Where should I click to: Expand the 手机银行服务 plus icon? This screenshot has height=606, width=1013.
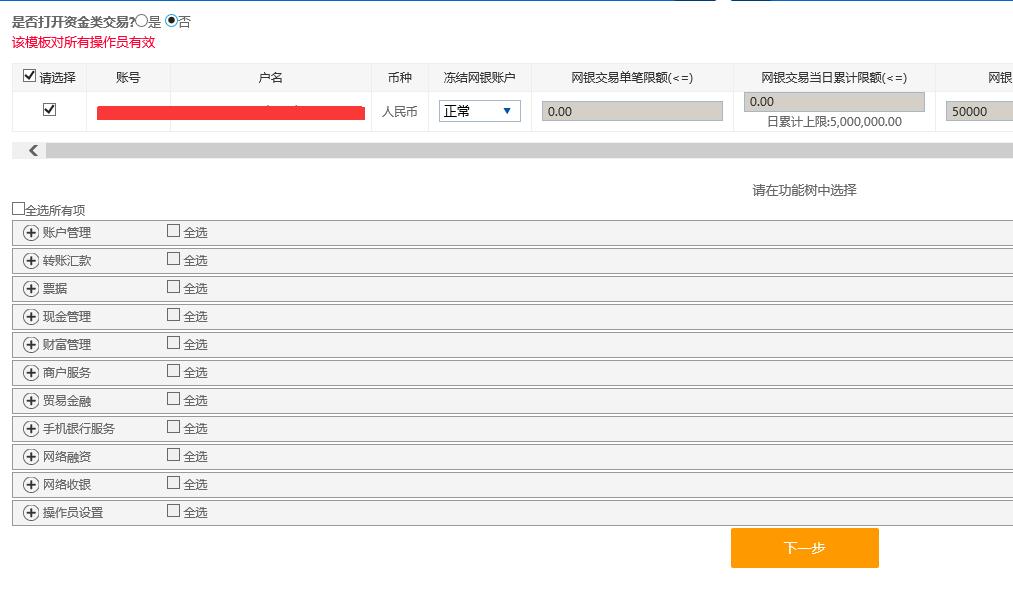click(31, 429)
